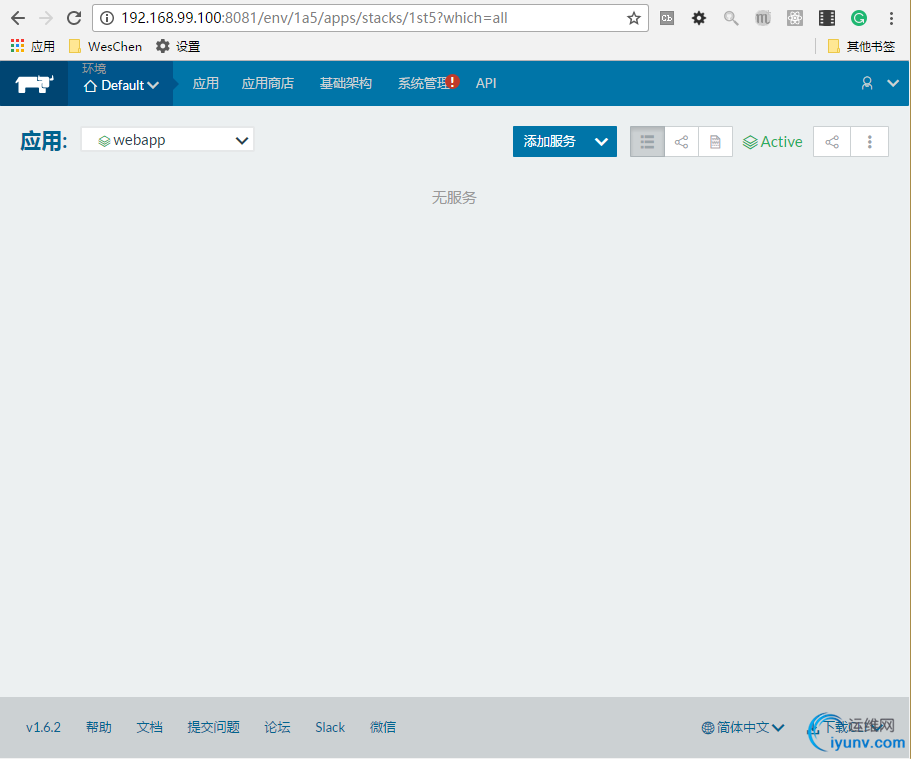
Task: Click the React devtools extension icon
Action: [795, 18]
